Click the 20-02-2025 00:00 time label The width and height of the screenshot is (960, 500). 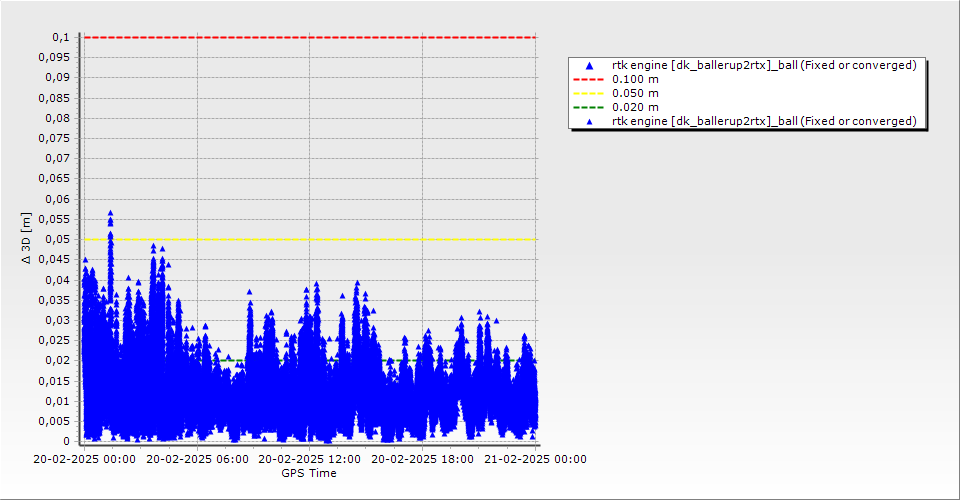click(84, 459)
